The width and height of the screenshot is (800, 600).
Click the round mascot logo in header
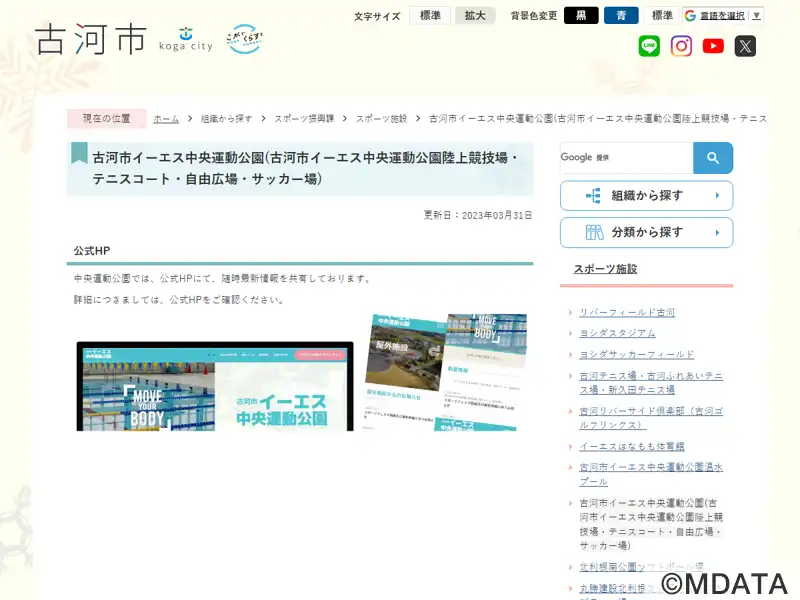pyautogui.click(x=244, y=40)
